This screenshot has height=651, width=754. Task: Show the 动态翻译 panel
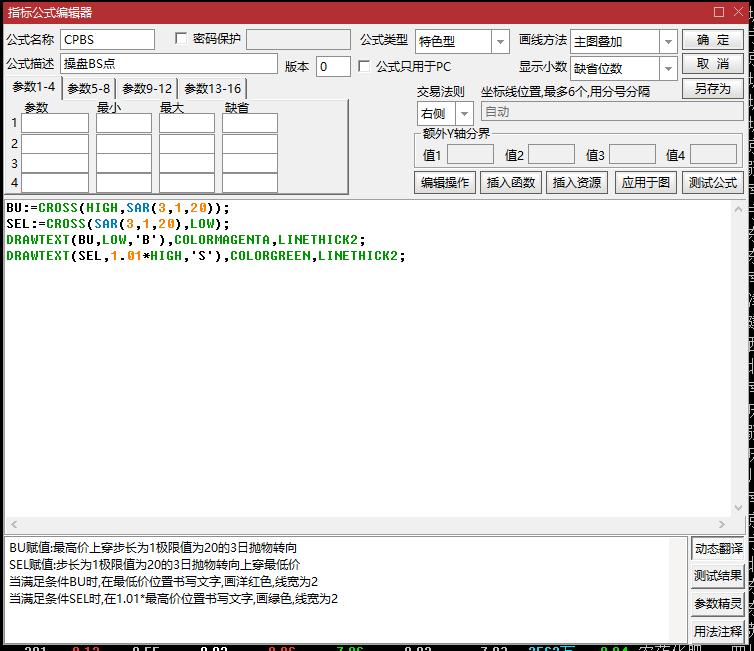click(718, 548)
